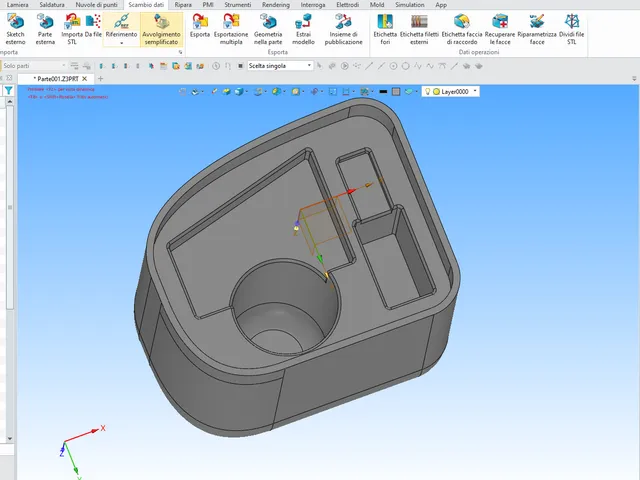Open the Dividi file STL tool
This screenshot has width=640, height=480.
tap(571, 29)
